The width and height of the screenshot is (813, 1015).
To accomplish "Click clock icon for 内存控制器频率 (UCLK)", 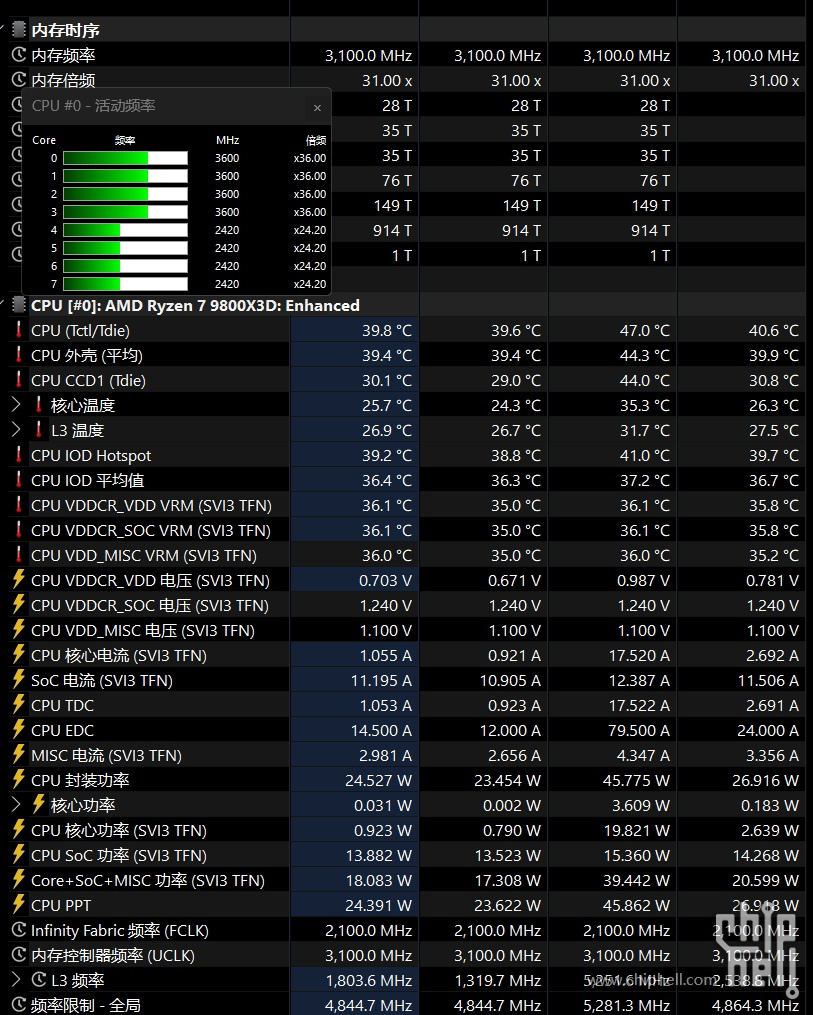I will coord(19,954).
